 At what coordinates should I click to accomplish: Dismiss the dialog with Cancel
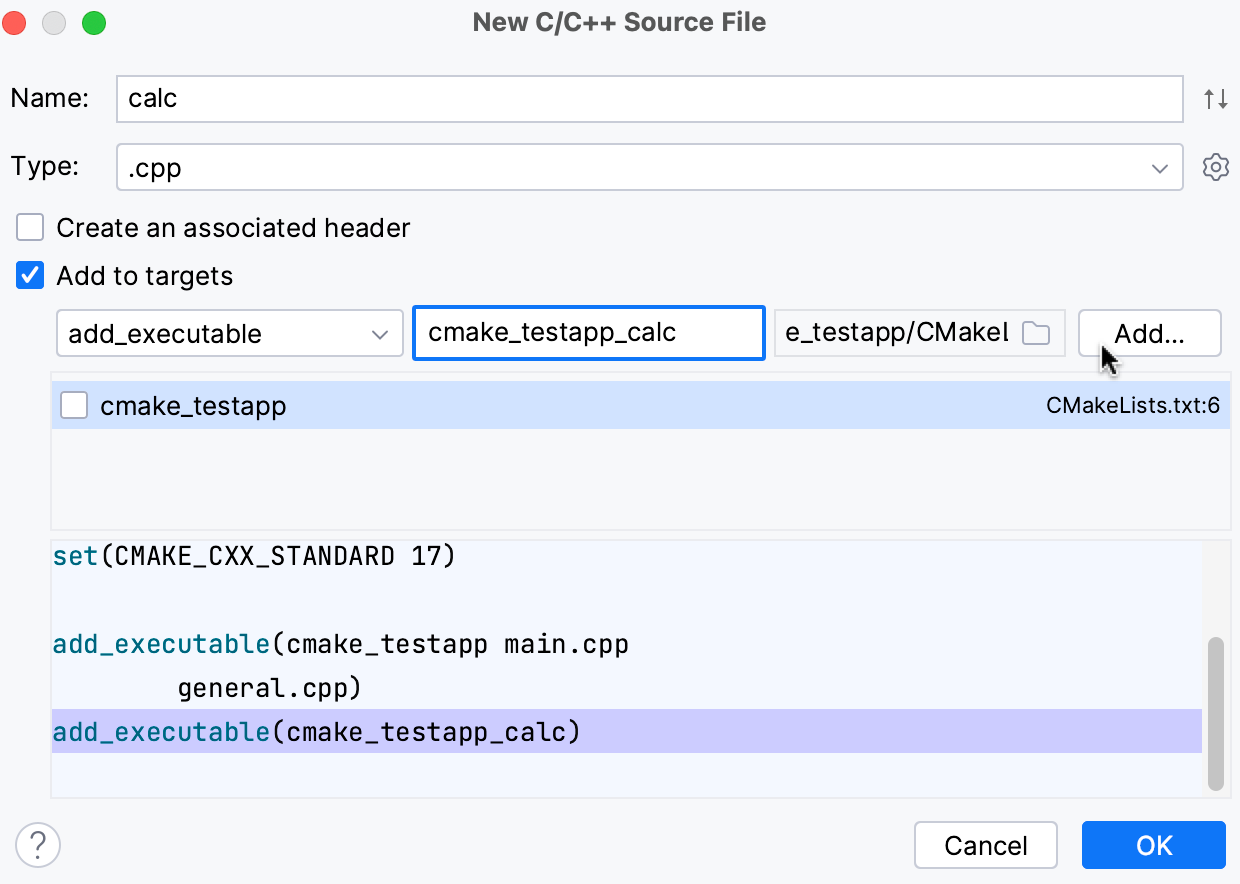985,845
